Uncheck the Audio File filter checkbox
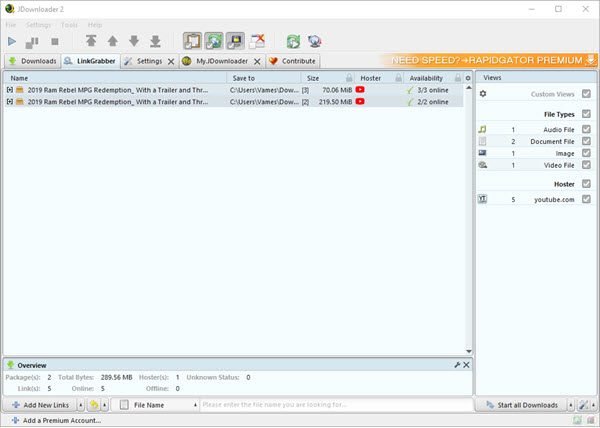 [586, 129]
